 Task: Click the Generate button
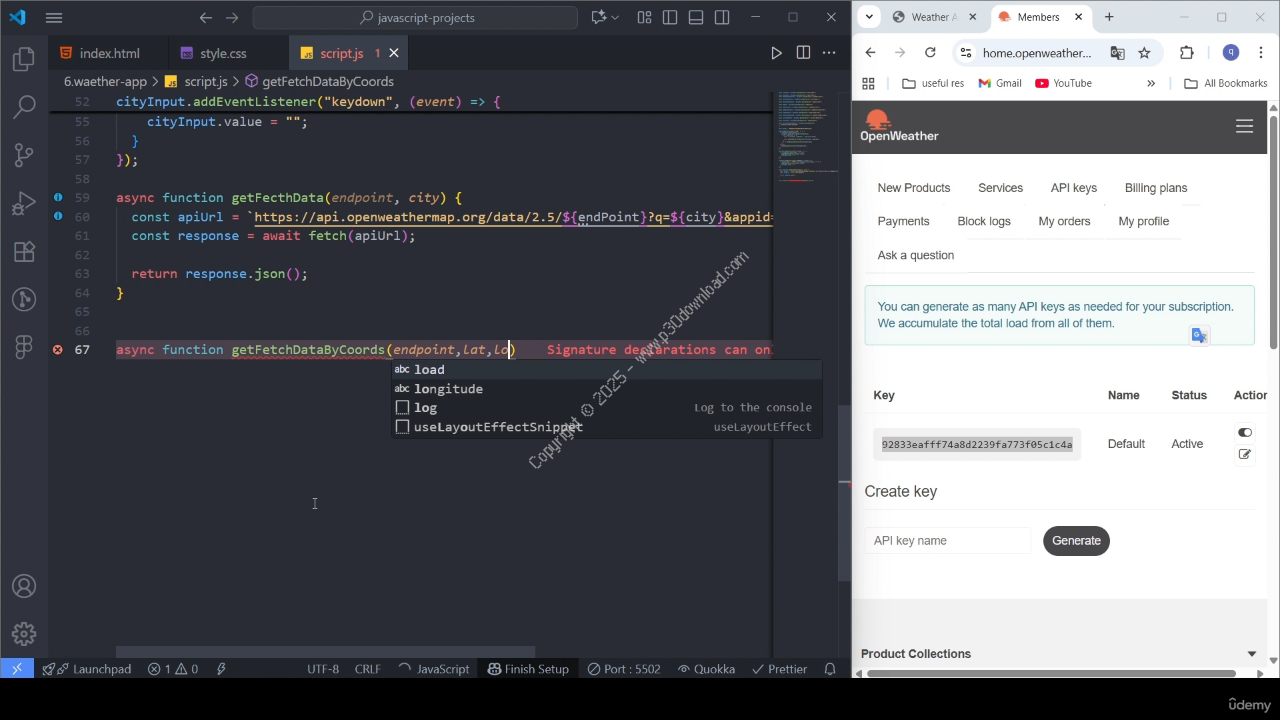[x=1076, y=541]
